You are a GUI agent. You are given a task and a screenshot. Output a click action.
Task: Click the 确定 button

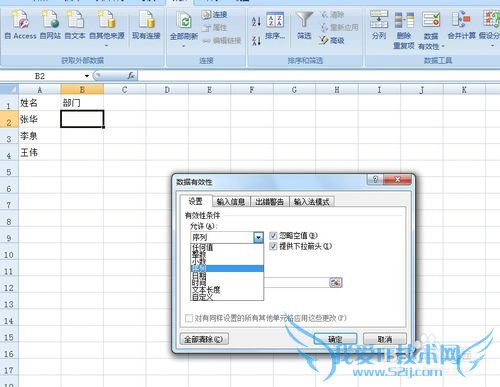[x=335, y=339]
